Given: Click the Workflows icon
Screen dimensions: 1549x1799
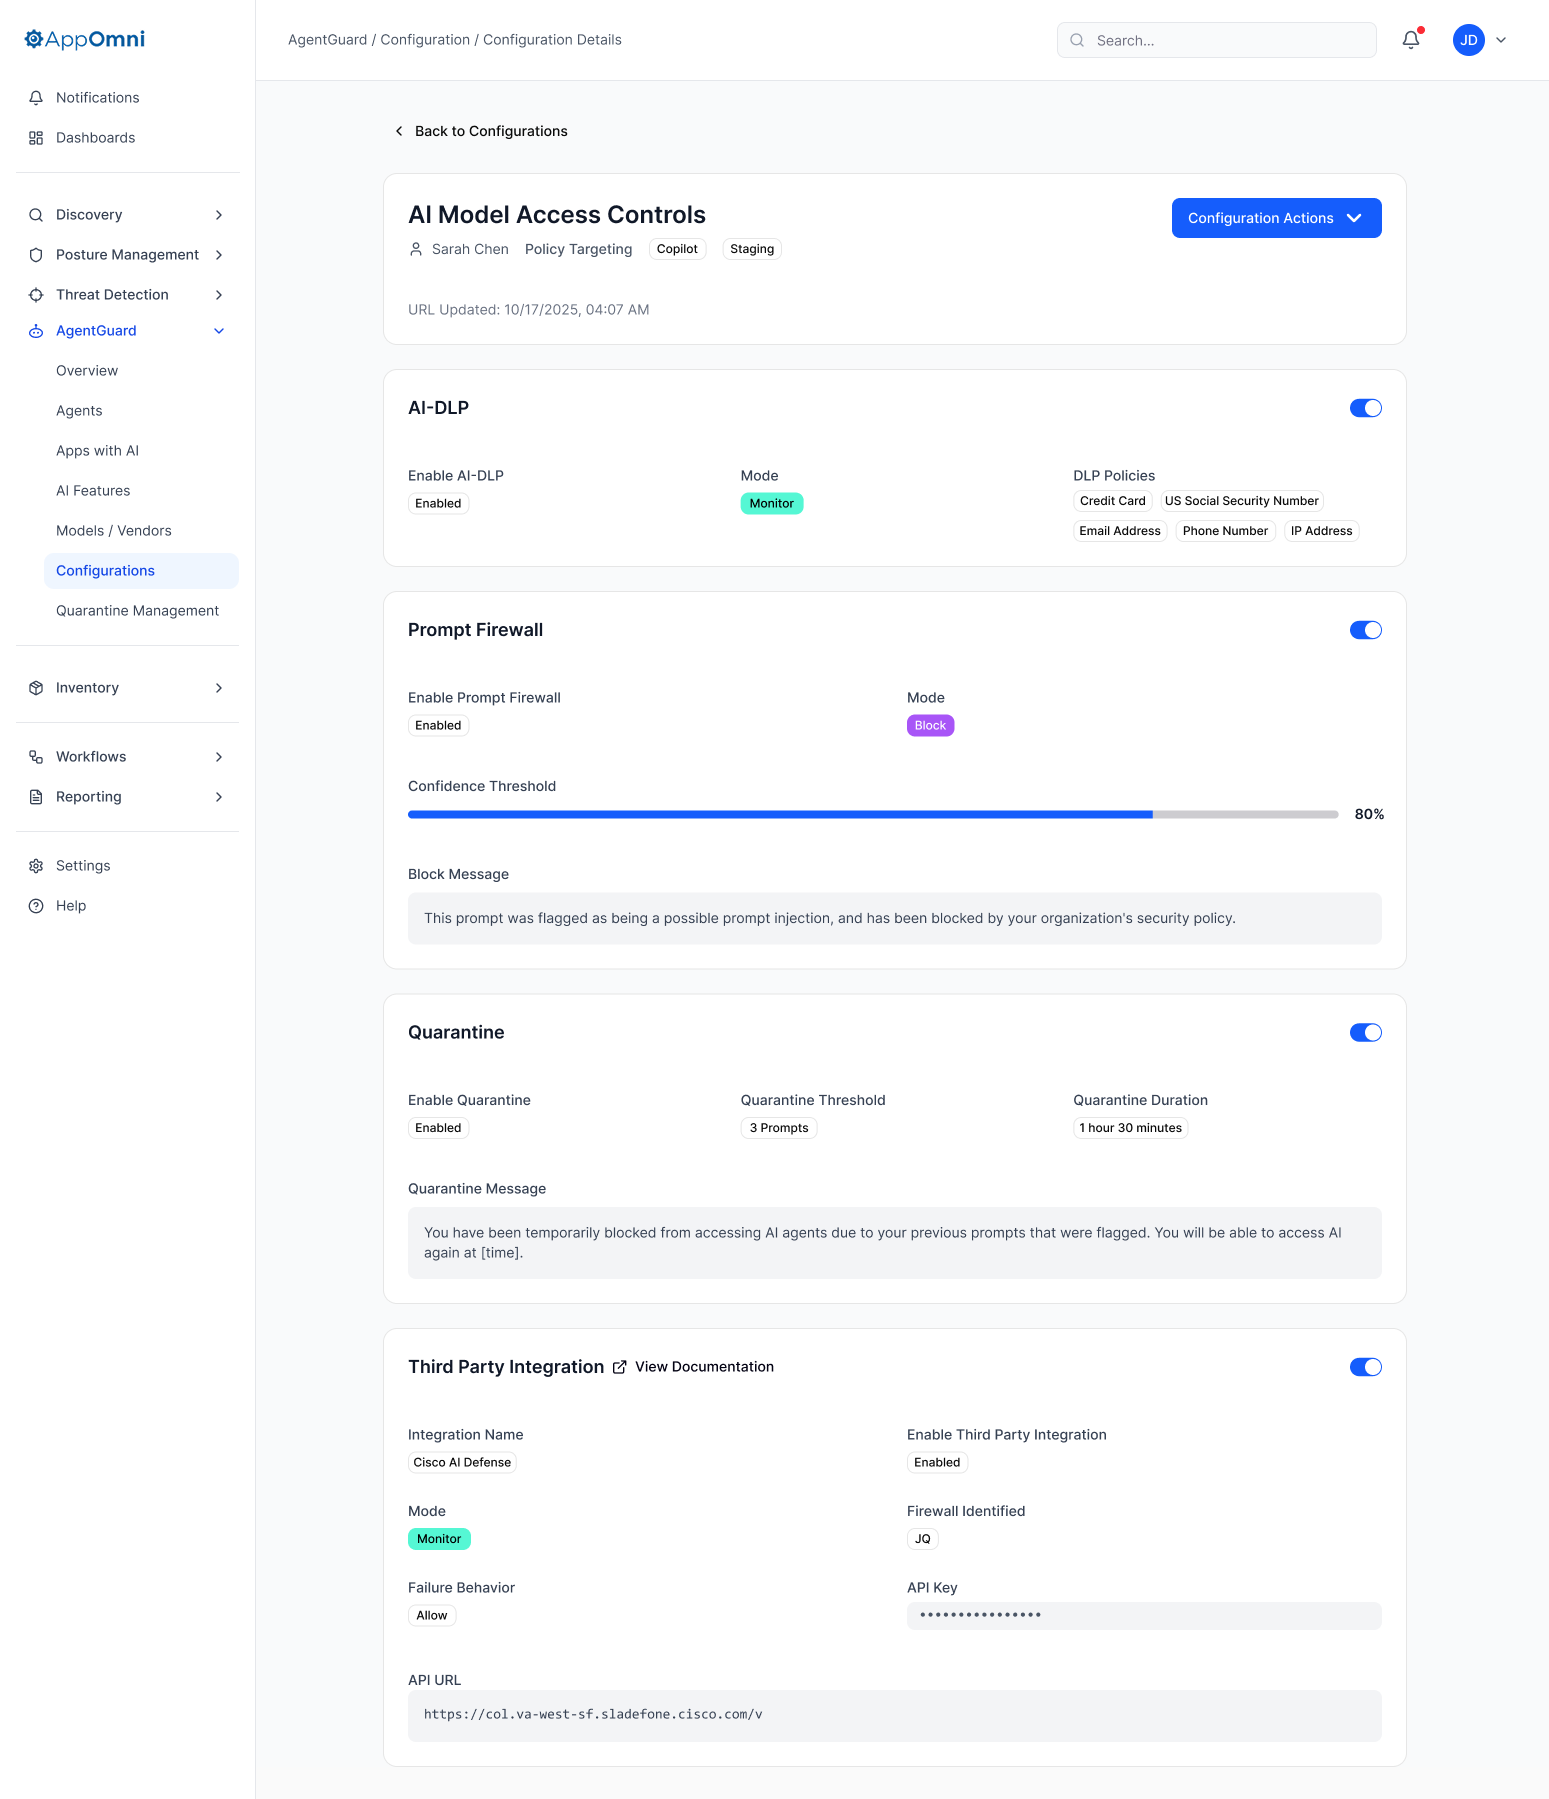Looking at the screenshot, I should point(36,756).
